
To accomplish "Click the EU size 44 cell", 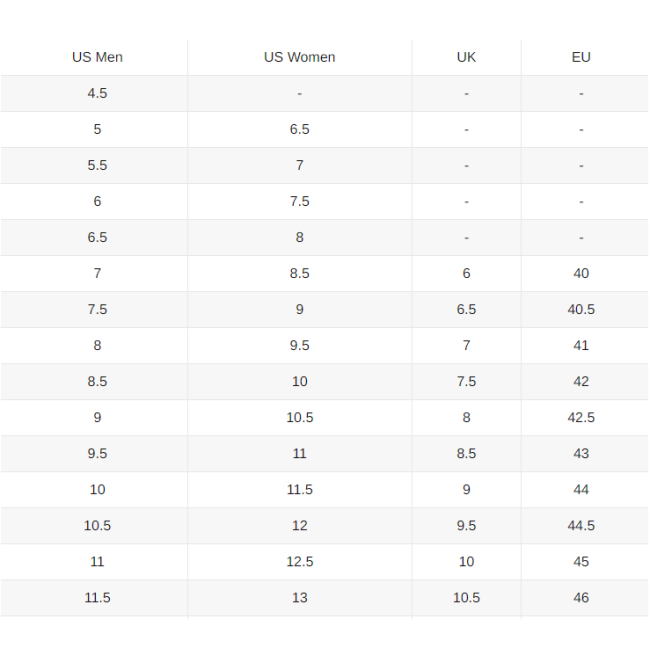I will tap(581, 489).
